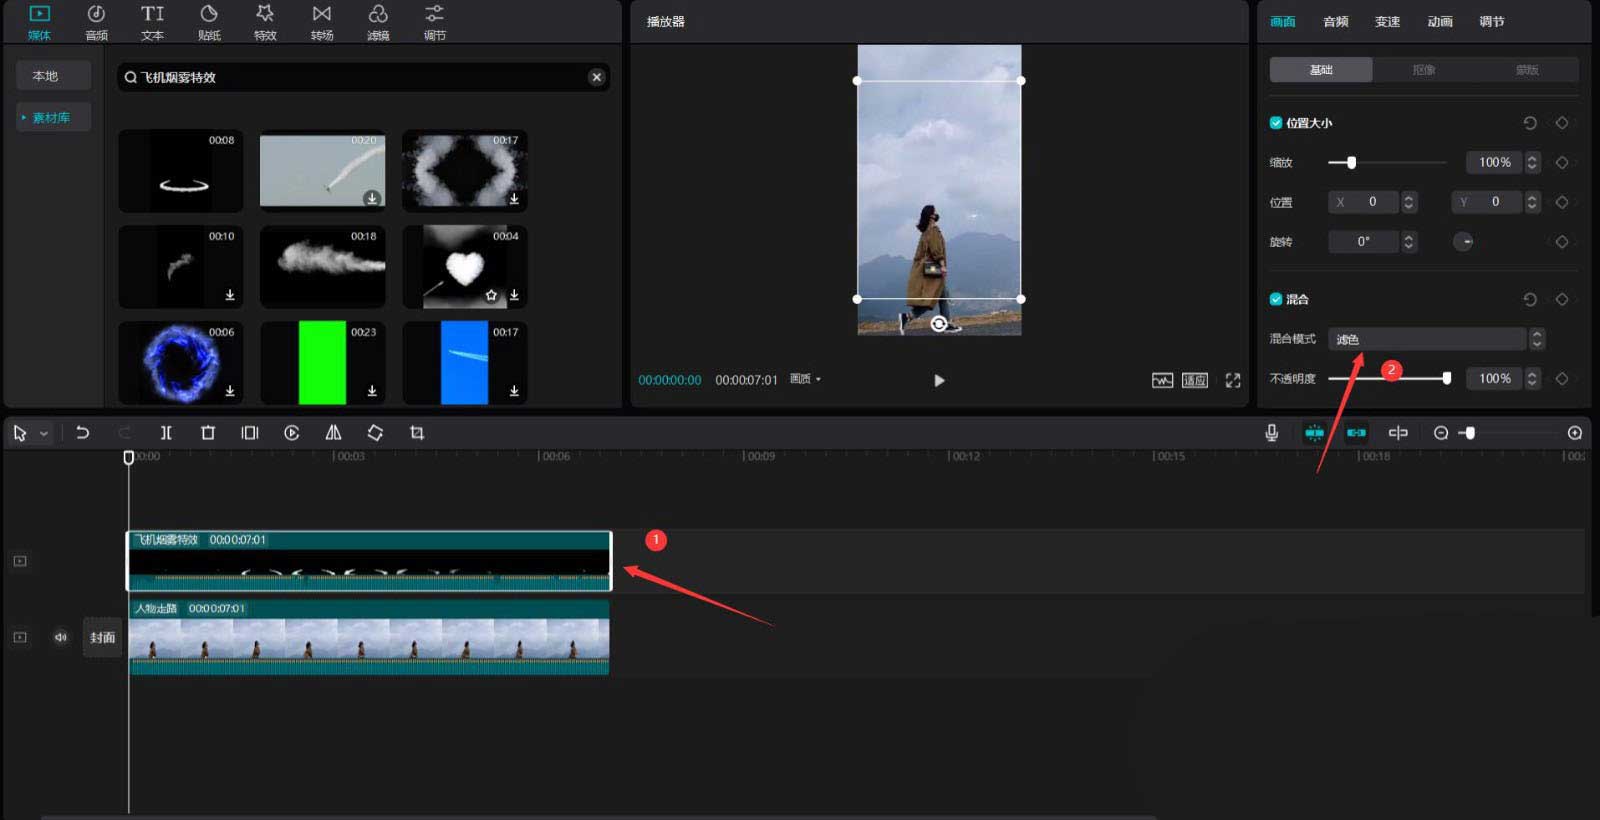Expand the selection tool mode dropdown arrow

coord(44,434)
